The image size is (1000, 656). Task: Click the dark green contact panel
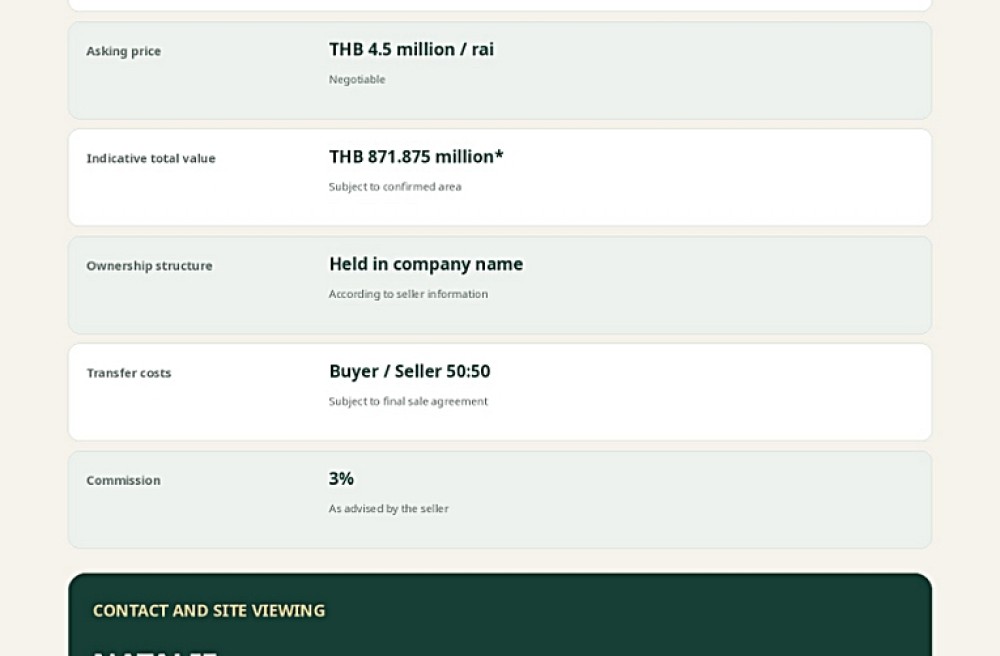tap(500, 615)
